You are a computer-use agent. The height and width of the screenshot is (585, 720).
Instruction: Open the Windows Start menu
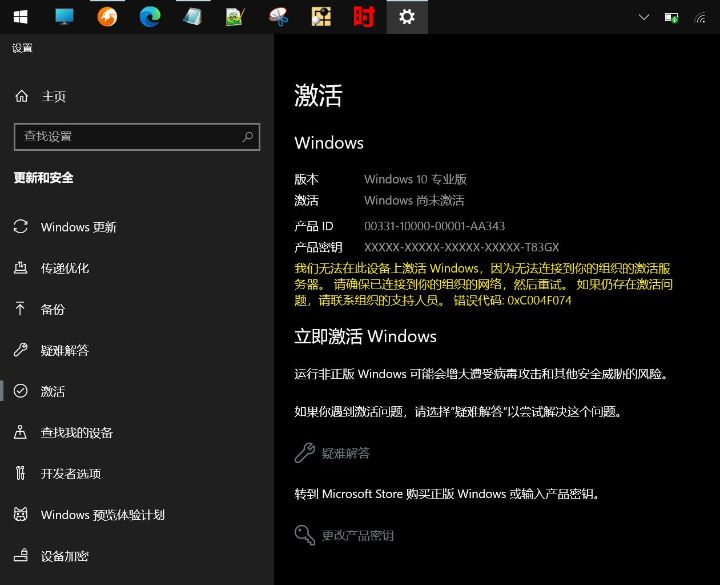pos(21,17)
